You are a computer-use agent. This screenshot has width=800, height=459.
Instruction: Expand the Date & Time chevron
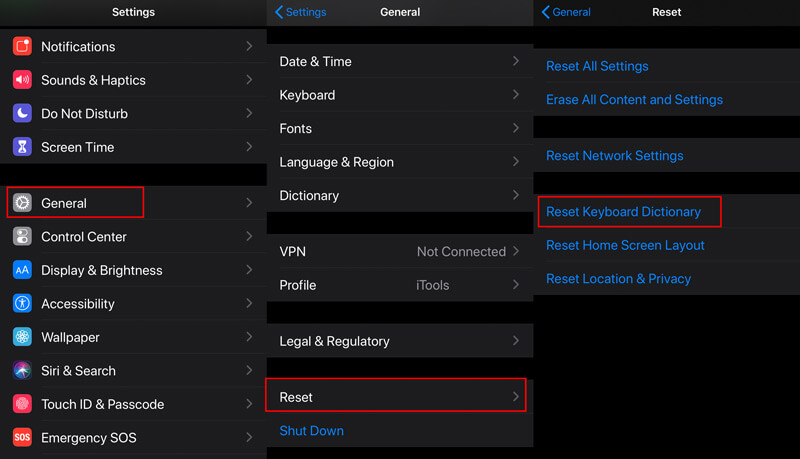pos(516,61)
